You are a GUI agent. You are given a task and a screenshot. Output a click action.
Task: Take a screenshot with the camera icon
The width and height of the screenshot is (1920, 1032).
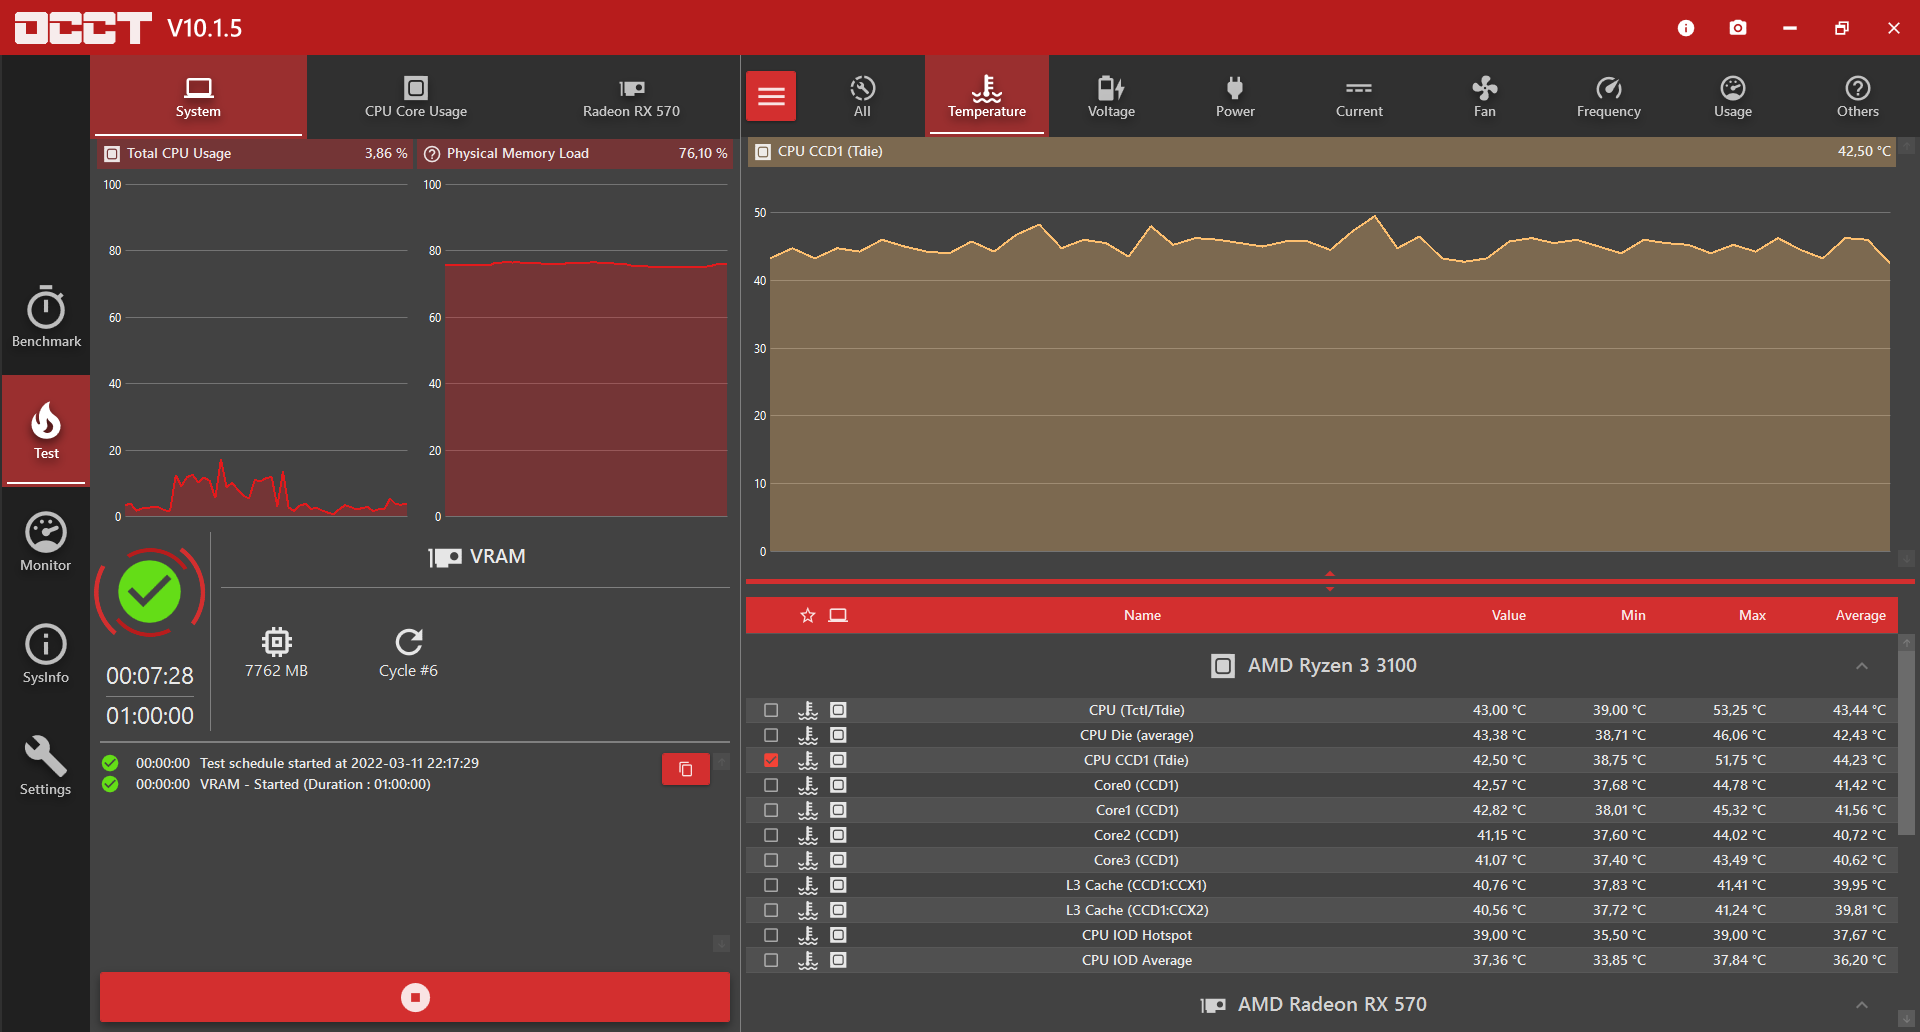coord(1738,28)
